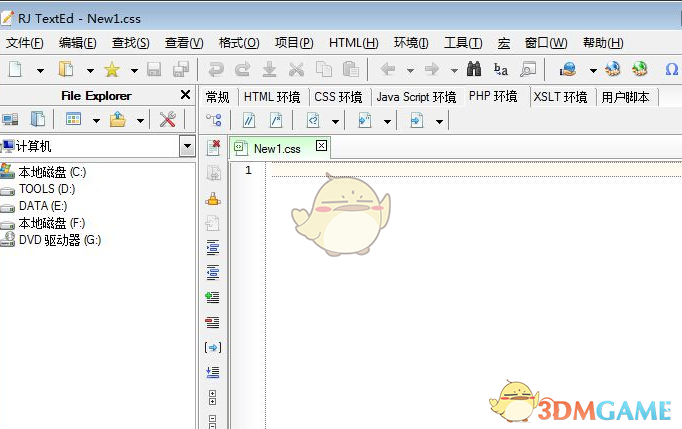Expand the open file dropdown arrow

point(90,70)
